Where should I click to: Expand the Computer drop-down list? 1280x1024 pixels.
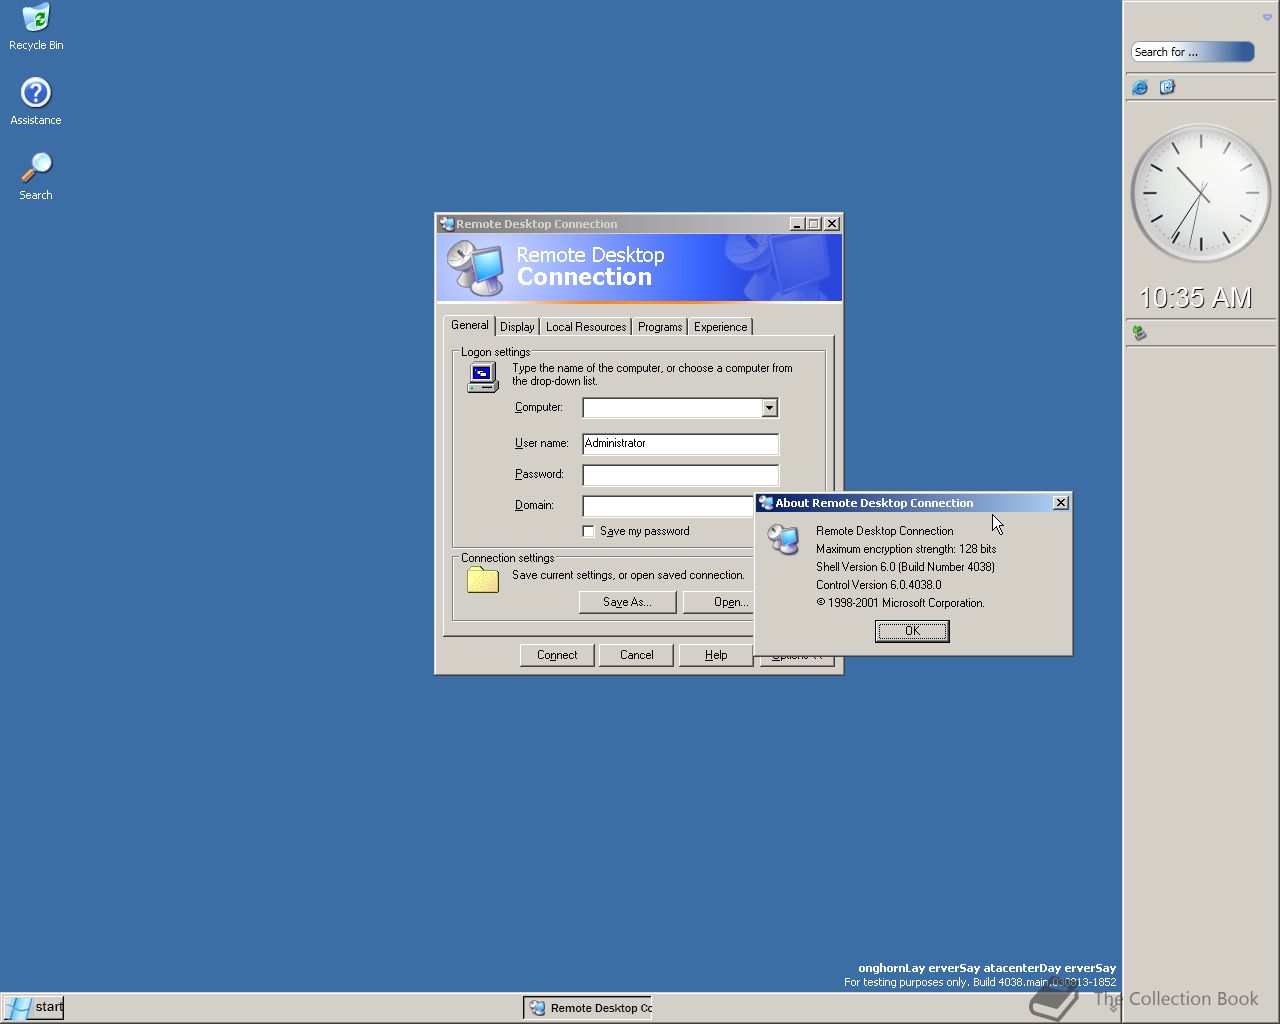pos(769,408)
